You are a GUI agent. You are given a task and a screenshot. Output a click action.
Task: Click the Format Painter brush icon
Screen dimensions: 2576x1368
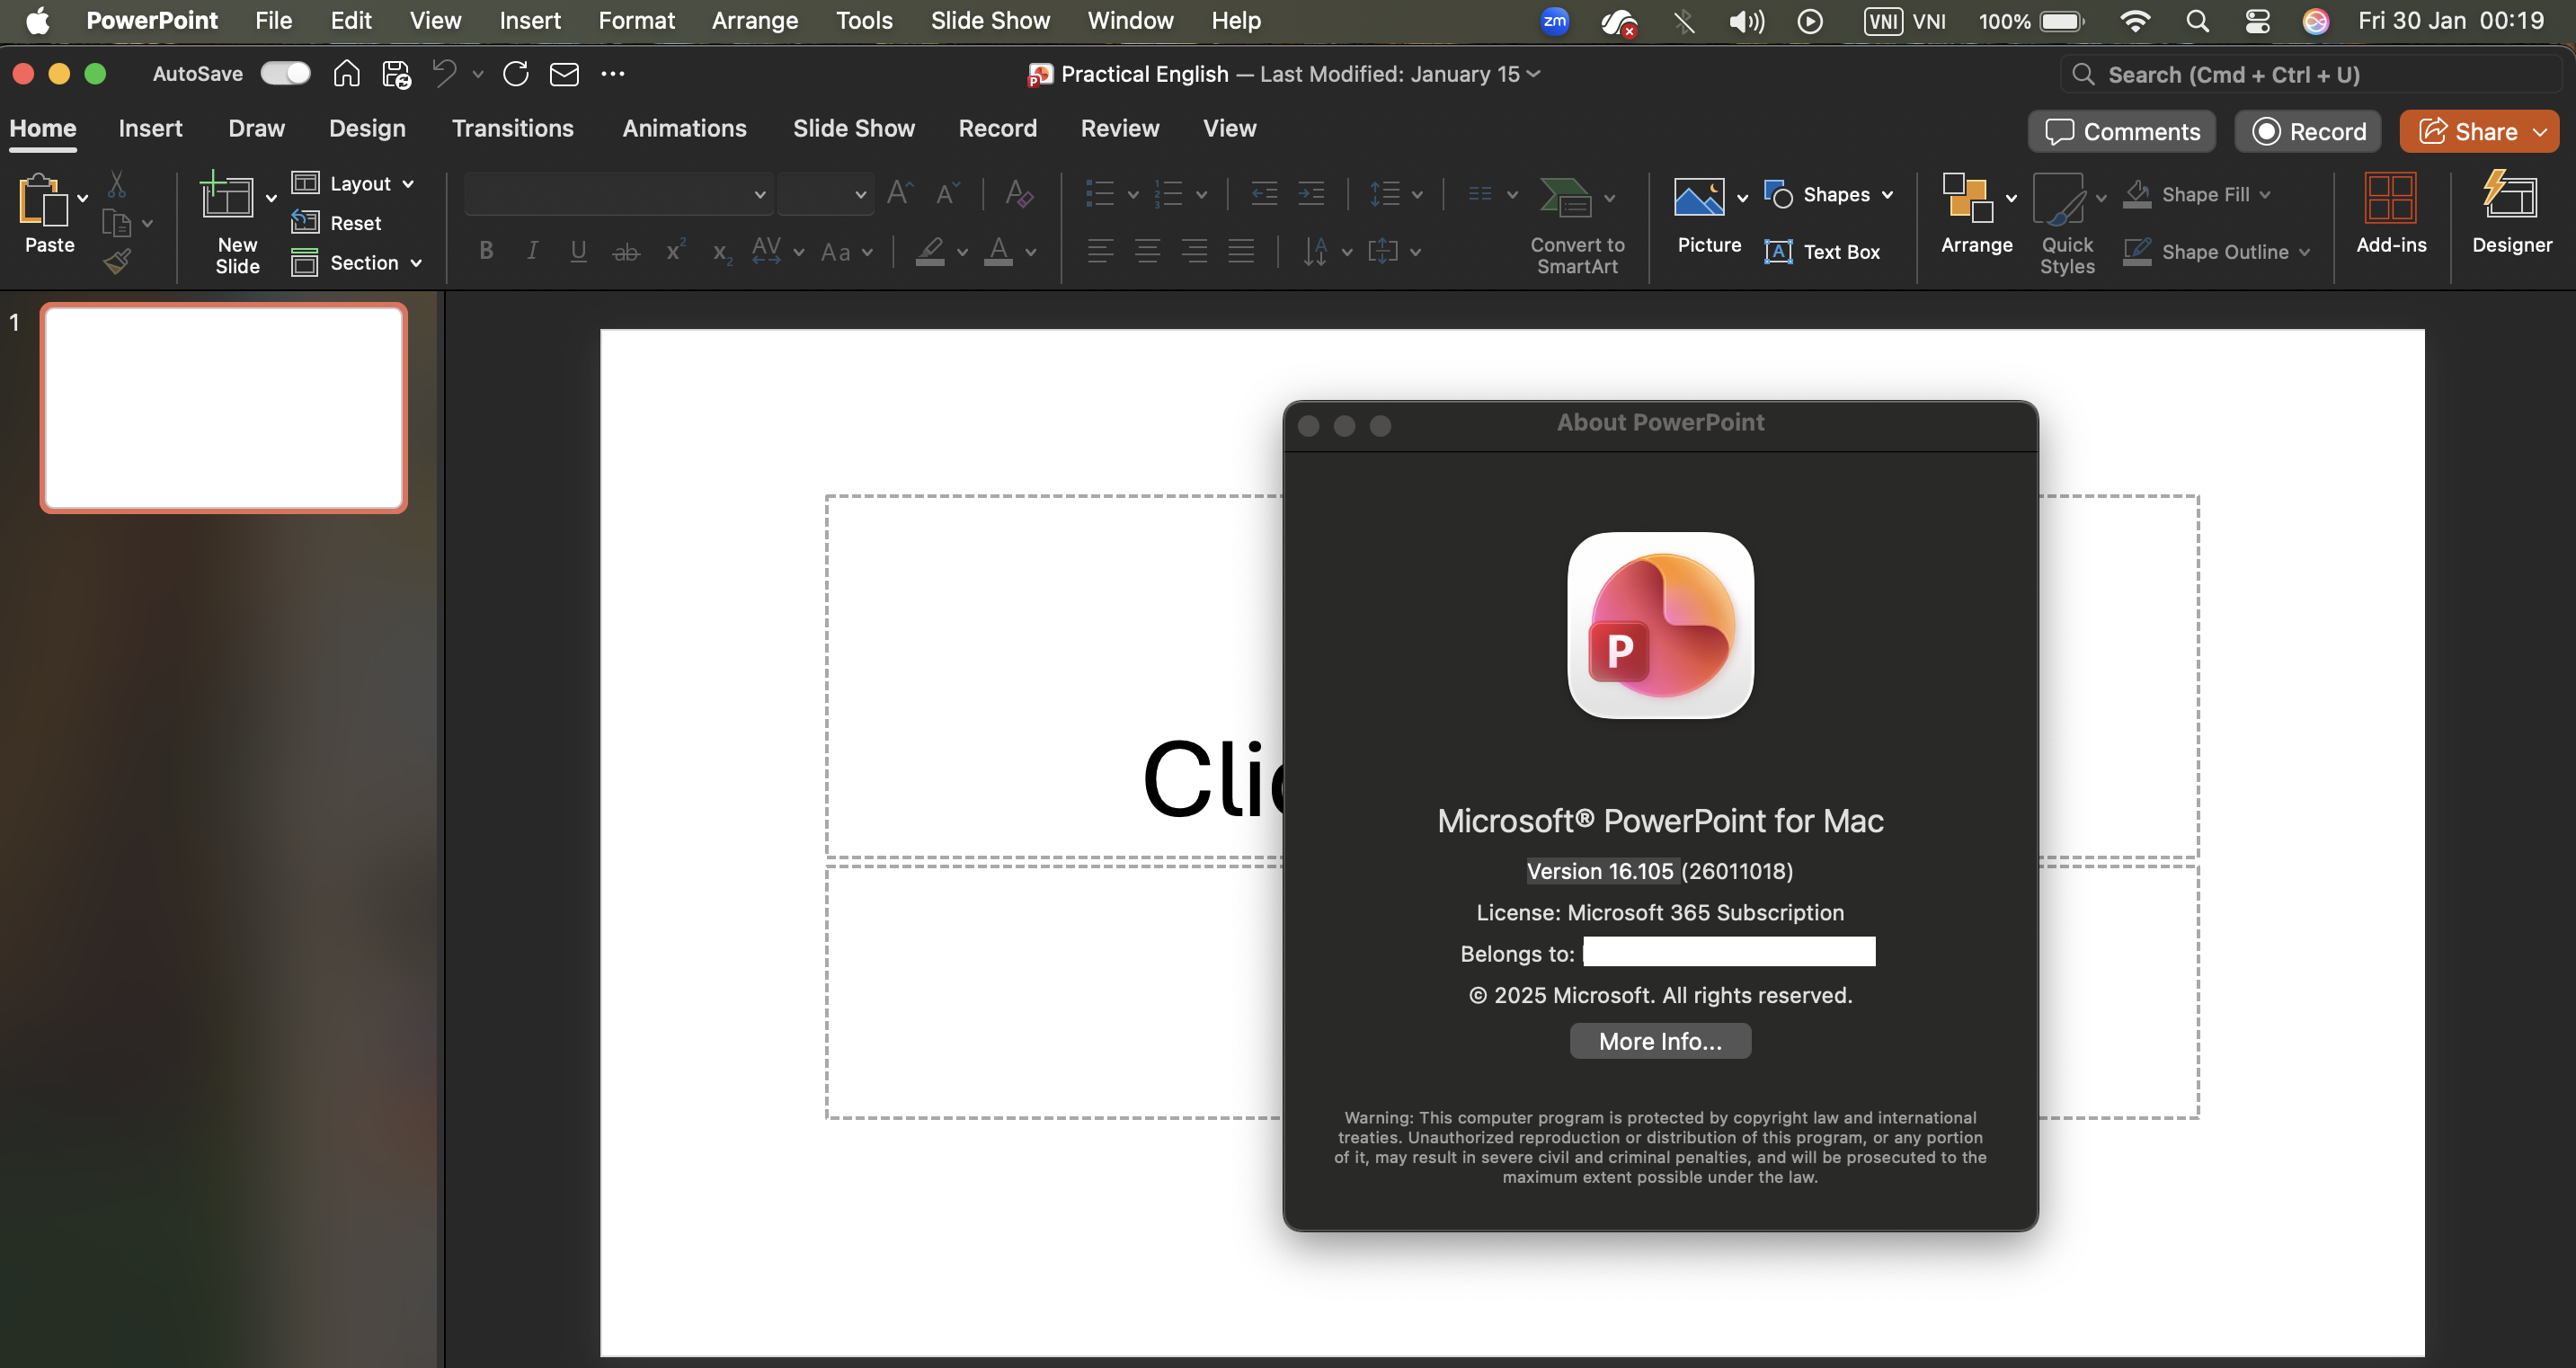[117, 262]
